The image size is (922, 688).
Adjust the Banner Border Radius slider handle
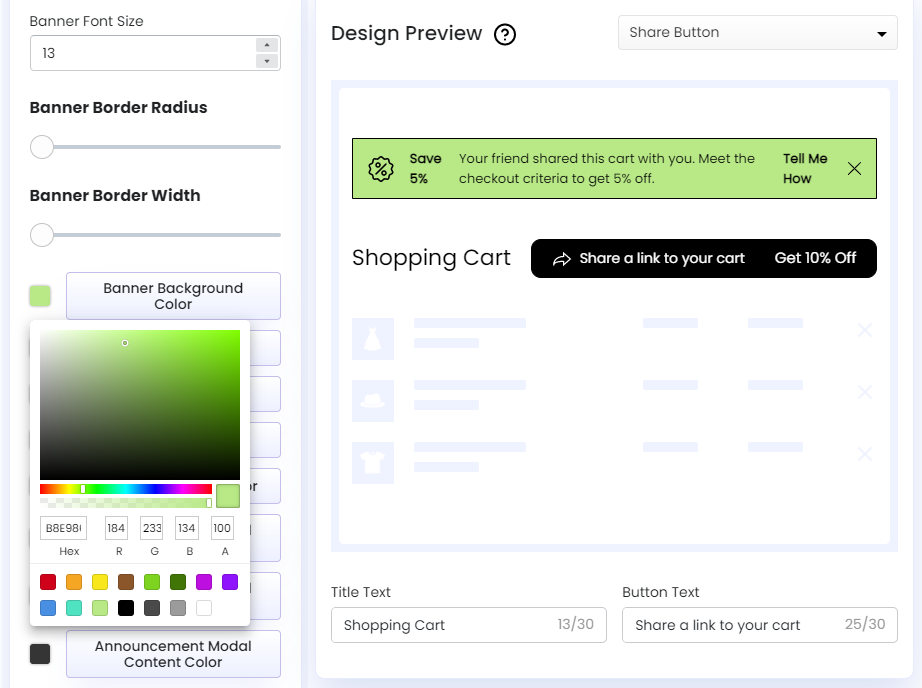point(42,147)
